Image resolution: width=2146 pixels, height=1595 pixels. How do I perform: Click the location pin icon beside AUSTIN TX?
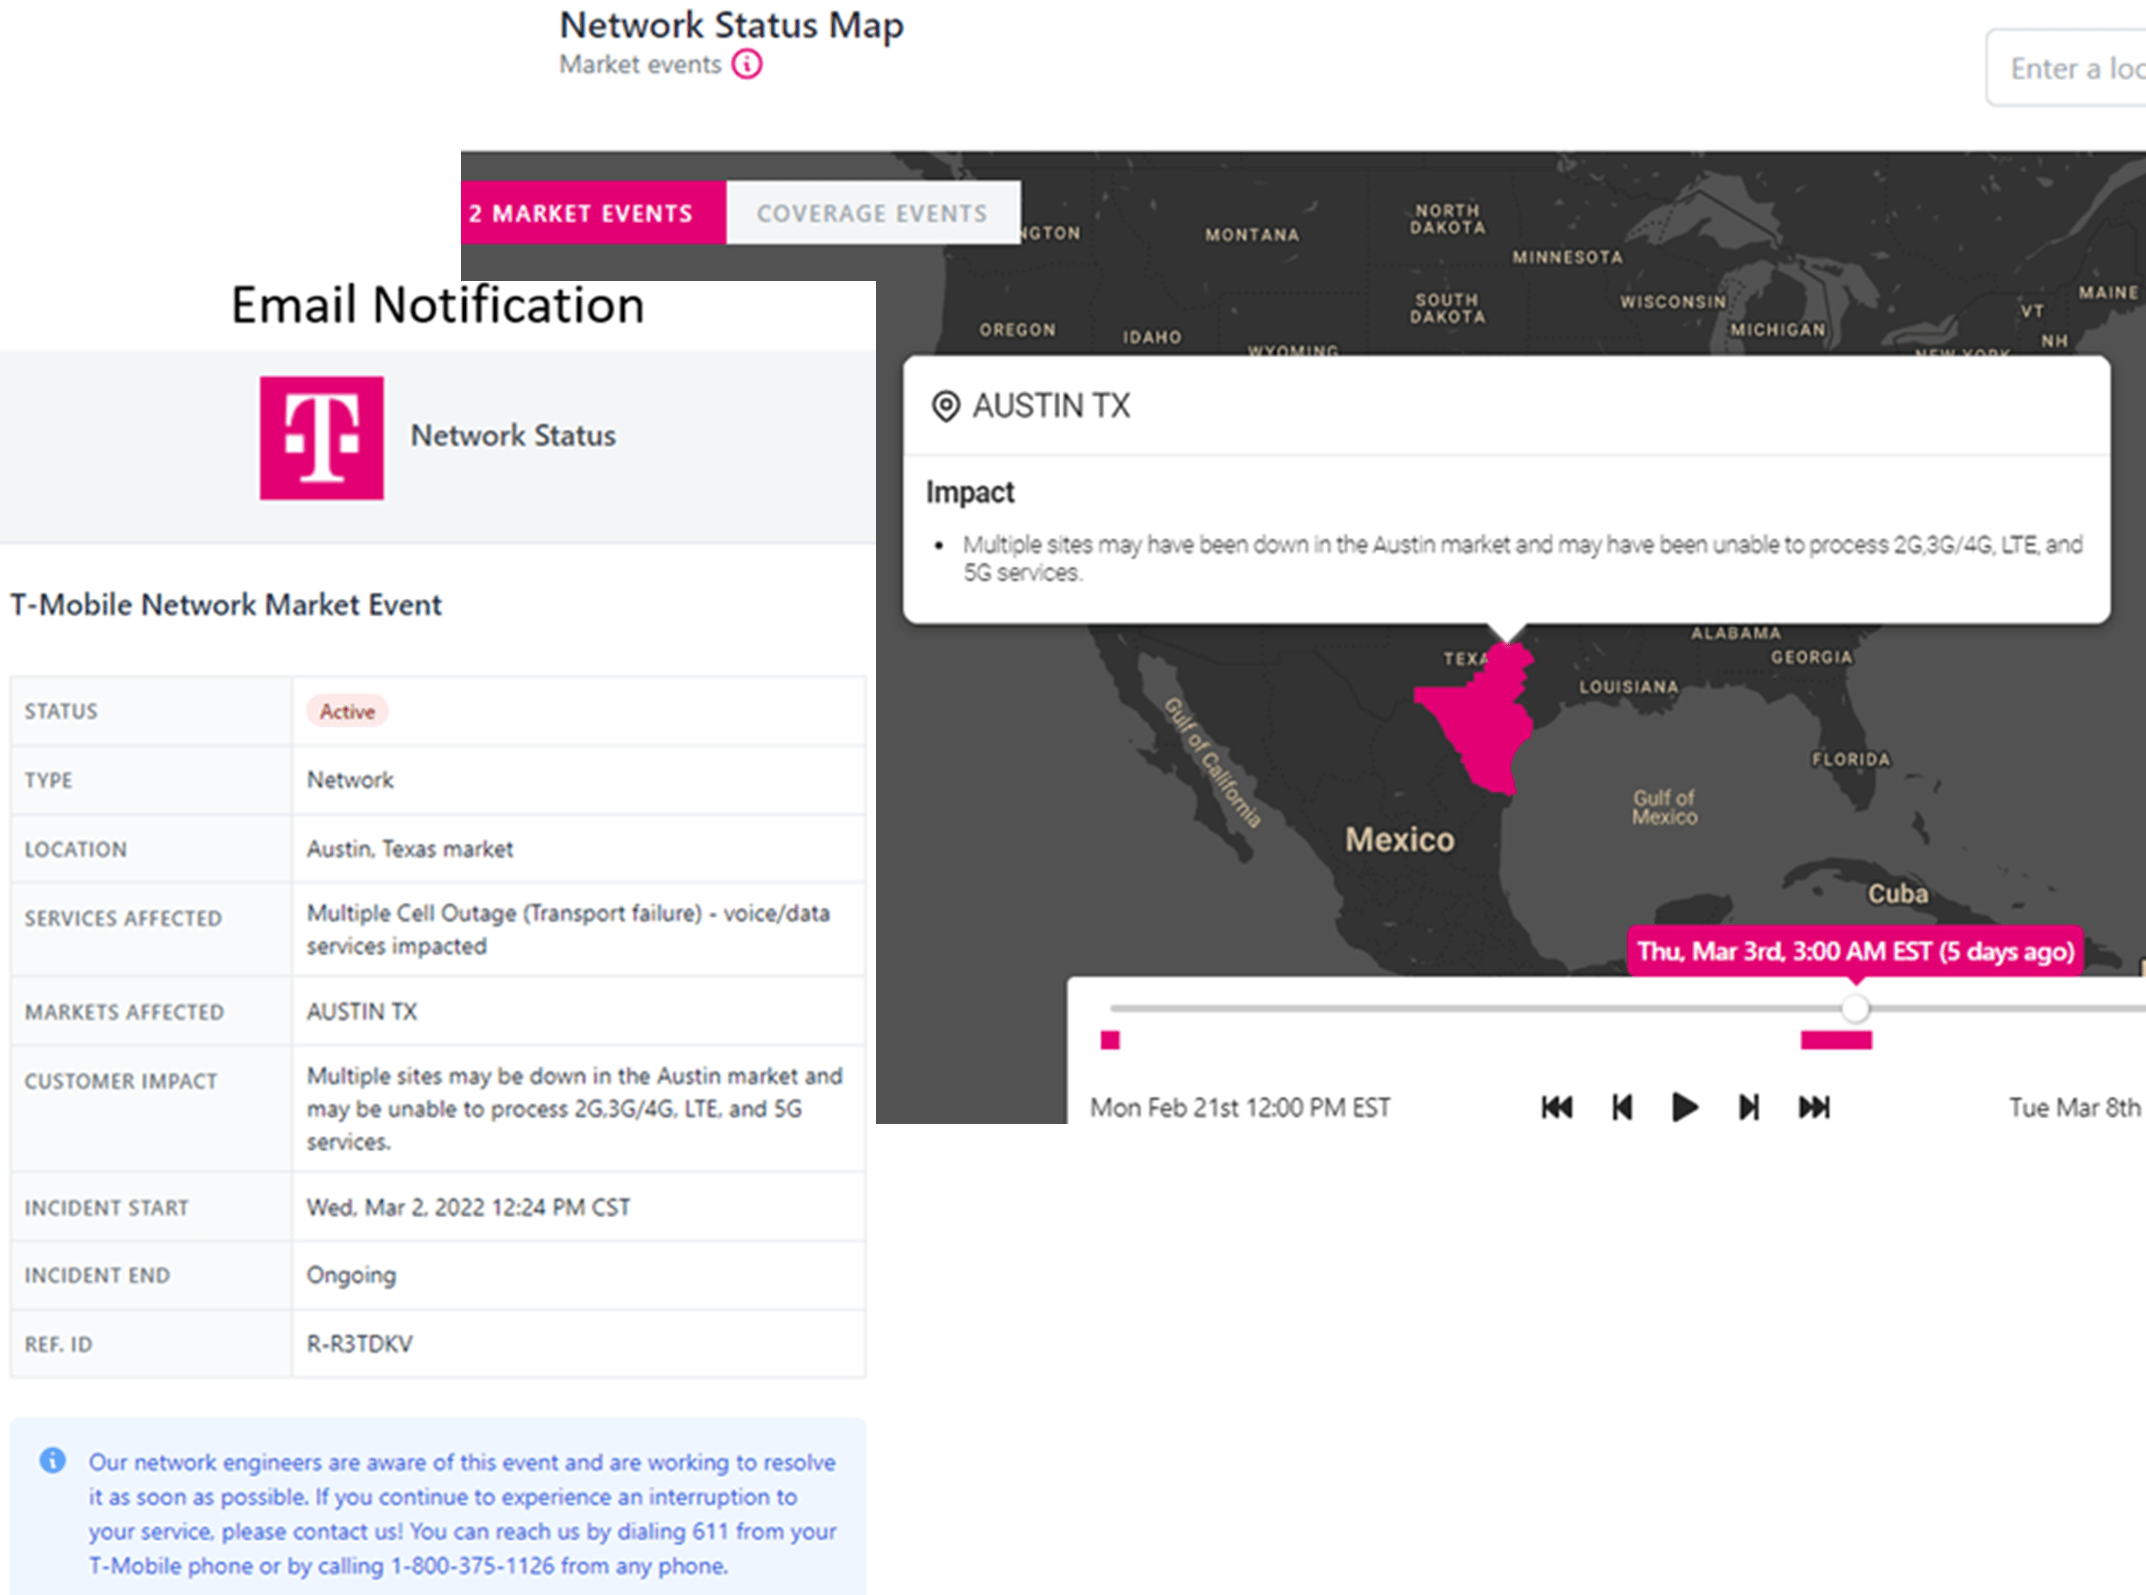[x=945, y=407]
